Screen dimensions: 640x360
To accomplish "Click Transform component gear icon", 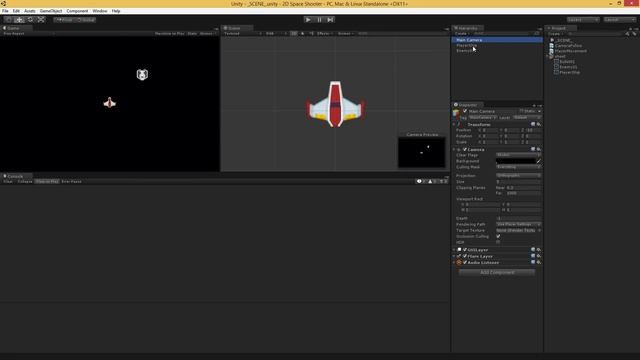I will click(539, 124).
